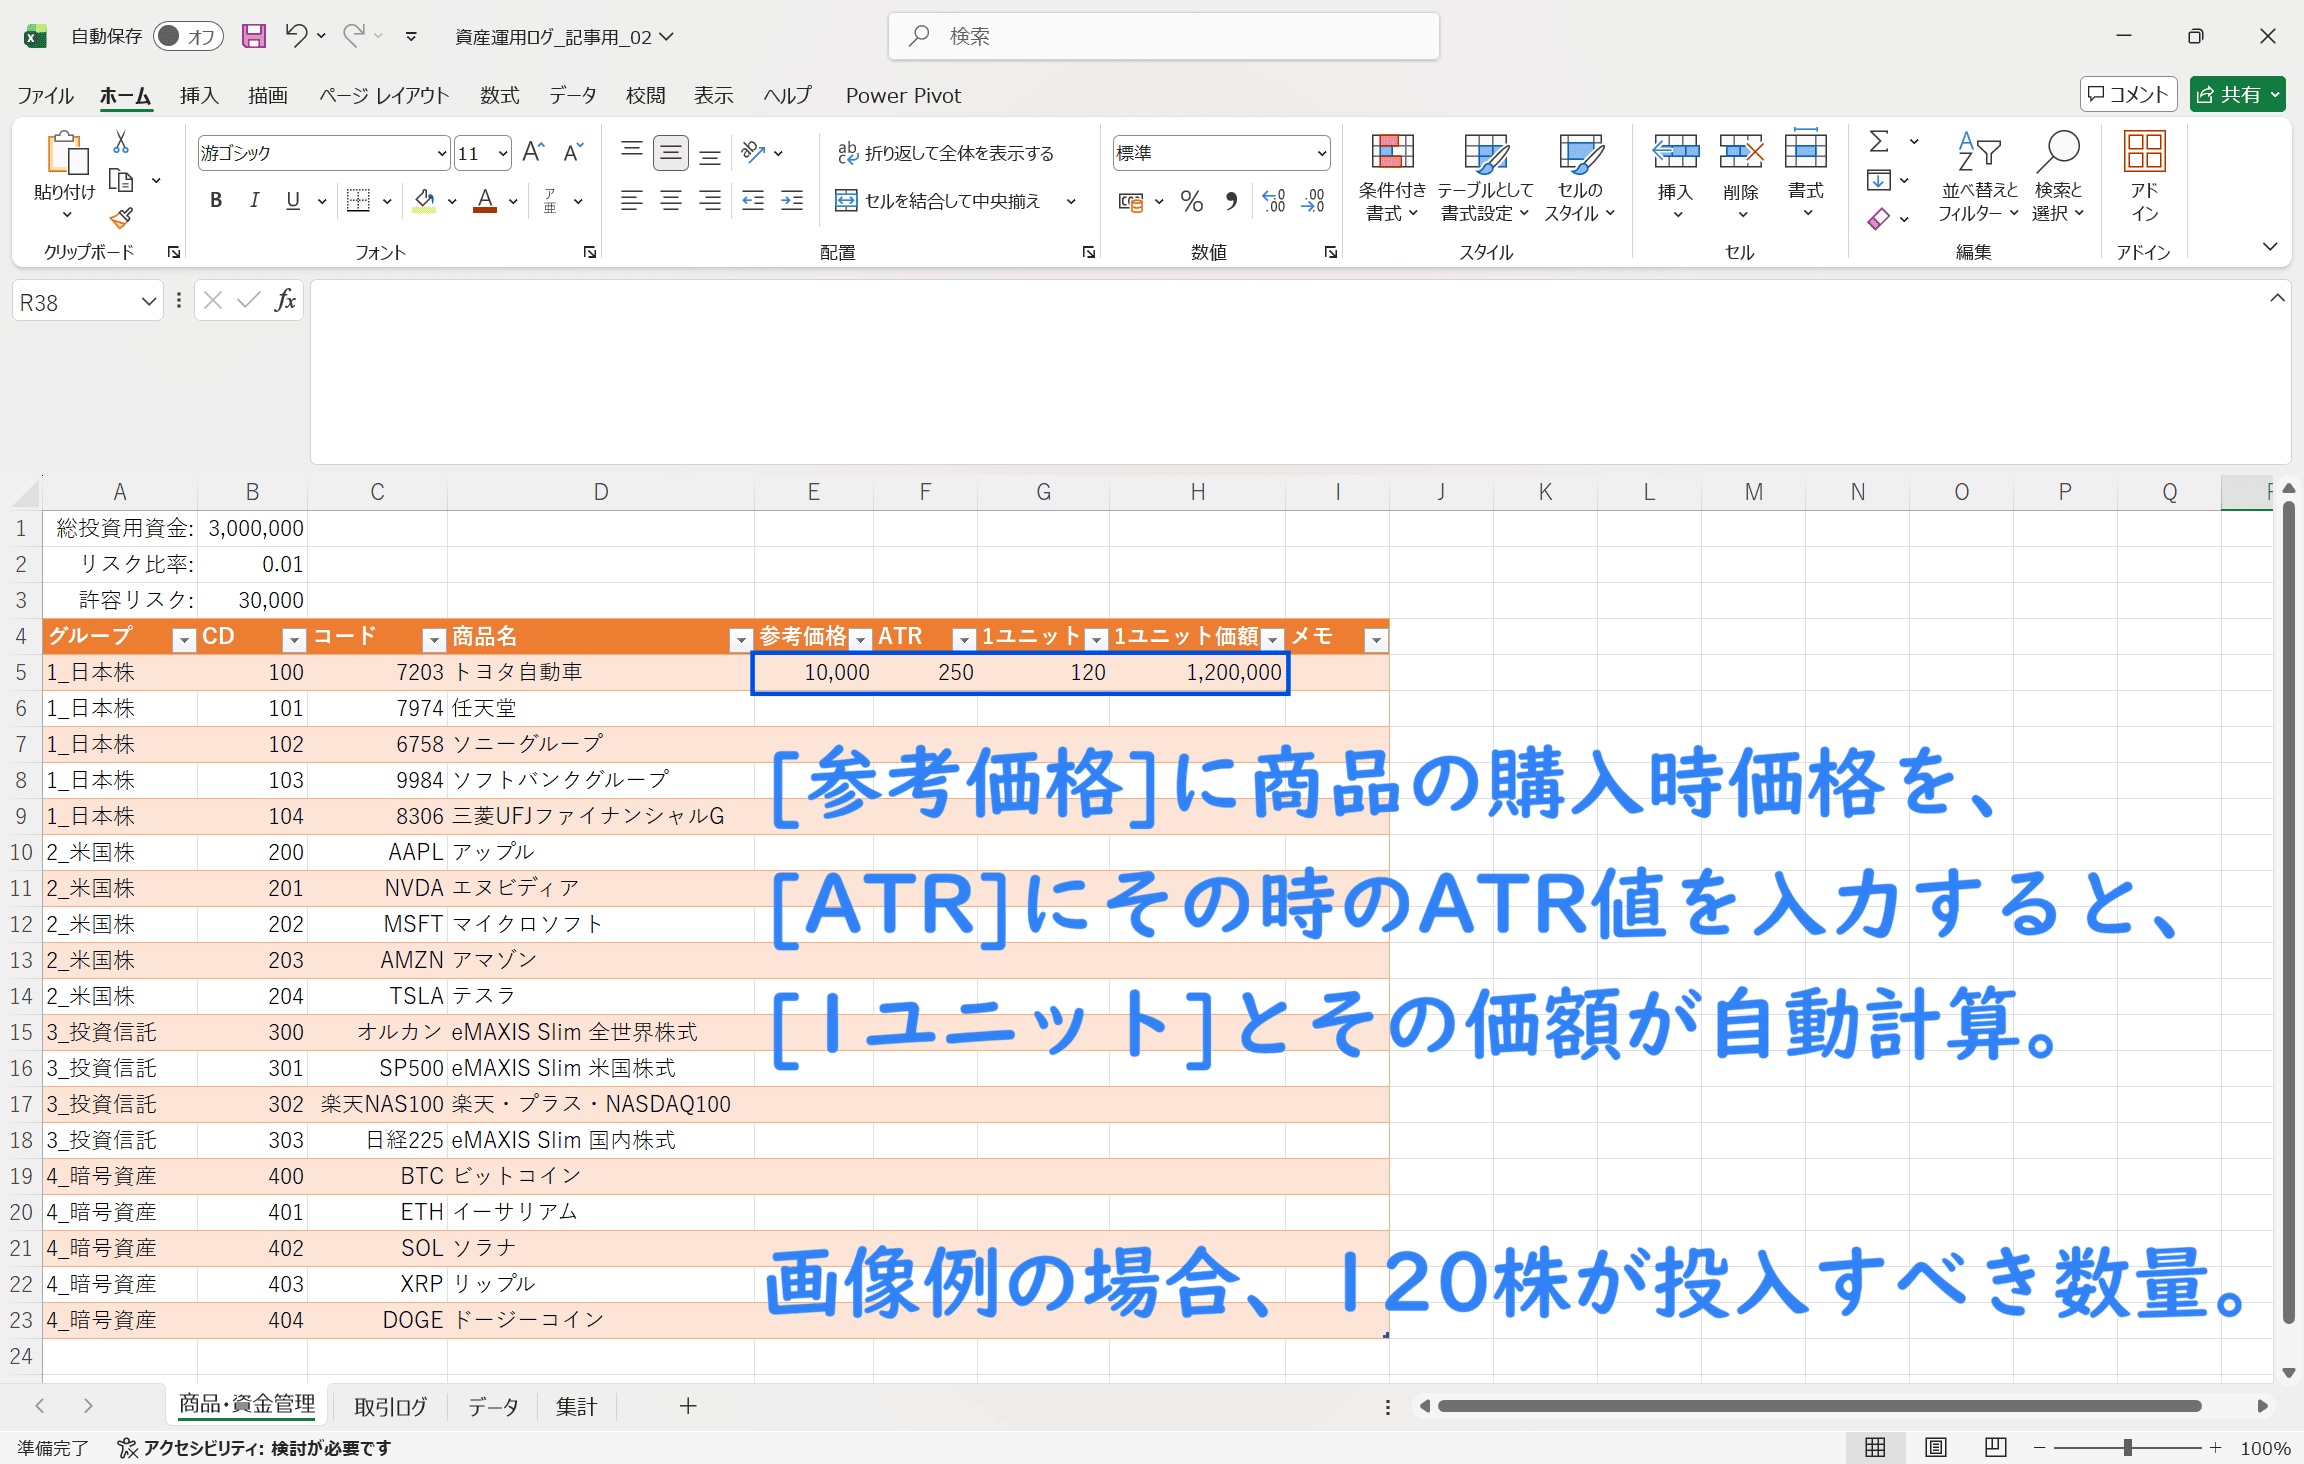The width and height of the screenshot is (2304, 1464).
Task: Click the Cut scissors icon
Action: pyautogui.click(x=121, y=143)
